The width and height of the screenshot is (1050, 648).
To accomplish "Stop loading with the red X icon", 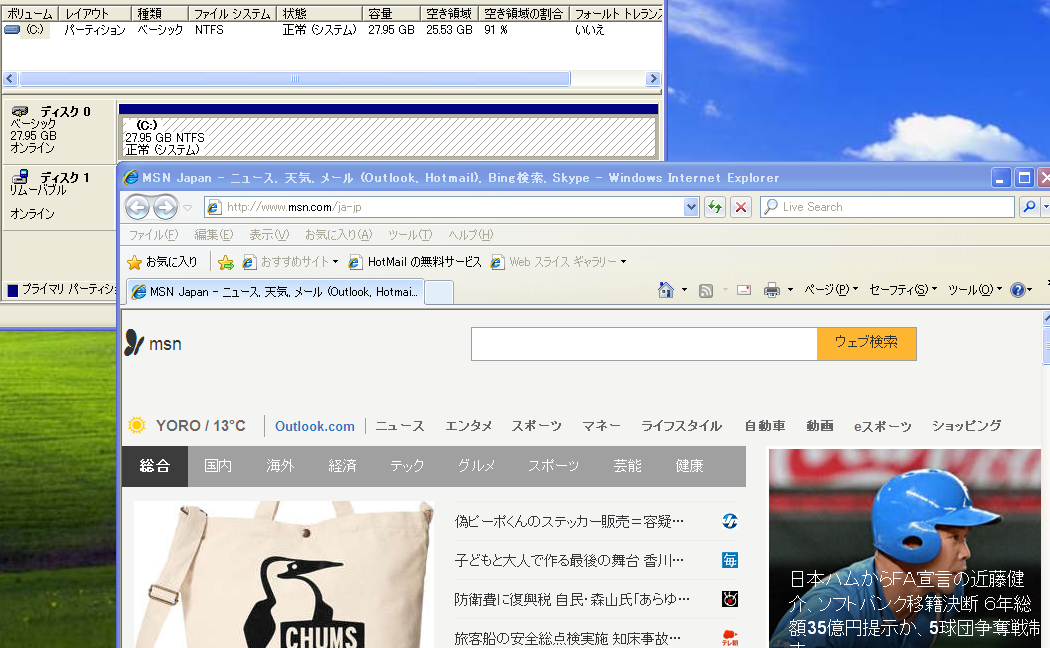I will (741, 207).
